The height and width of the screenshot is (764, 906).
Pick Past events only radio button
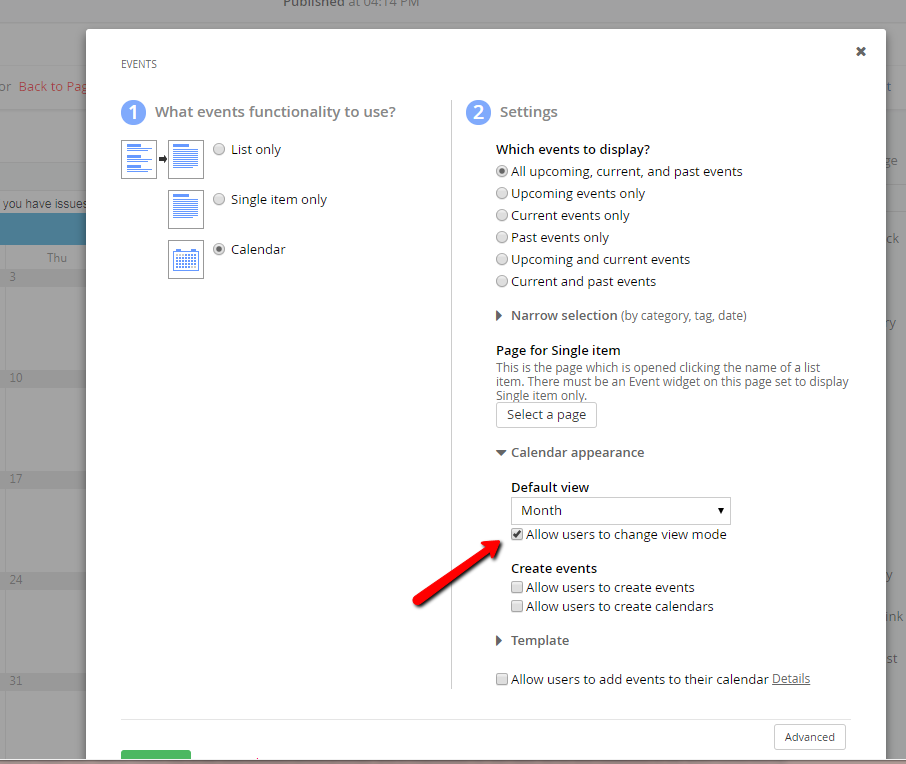[502, 238]
